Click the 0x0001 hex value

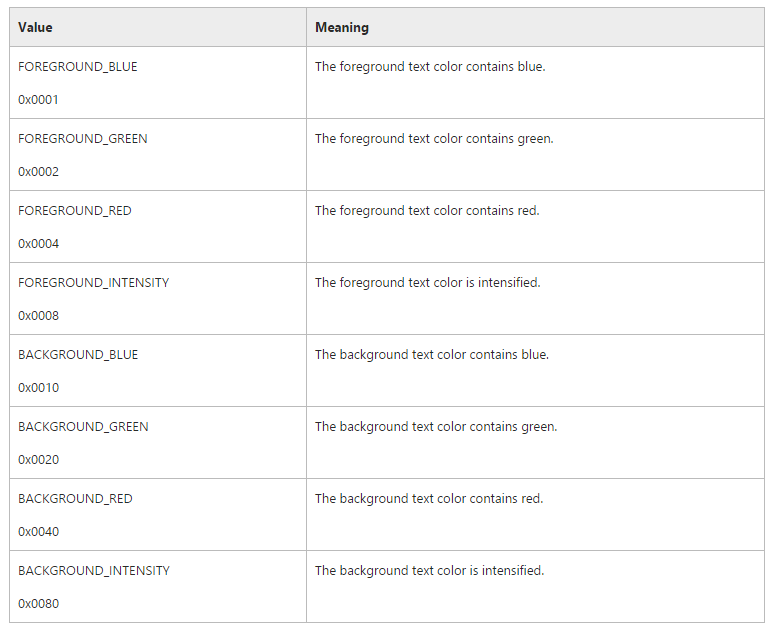point(38,100)
